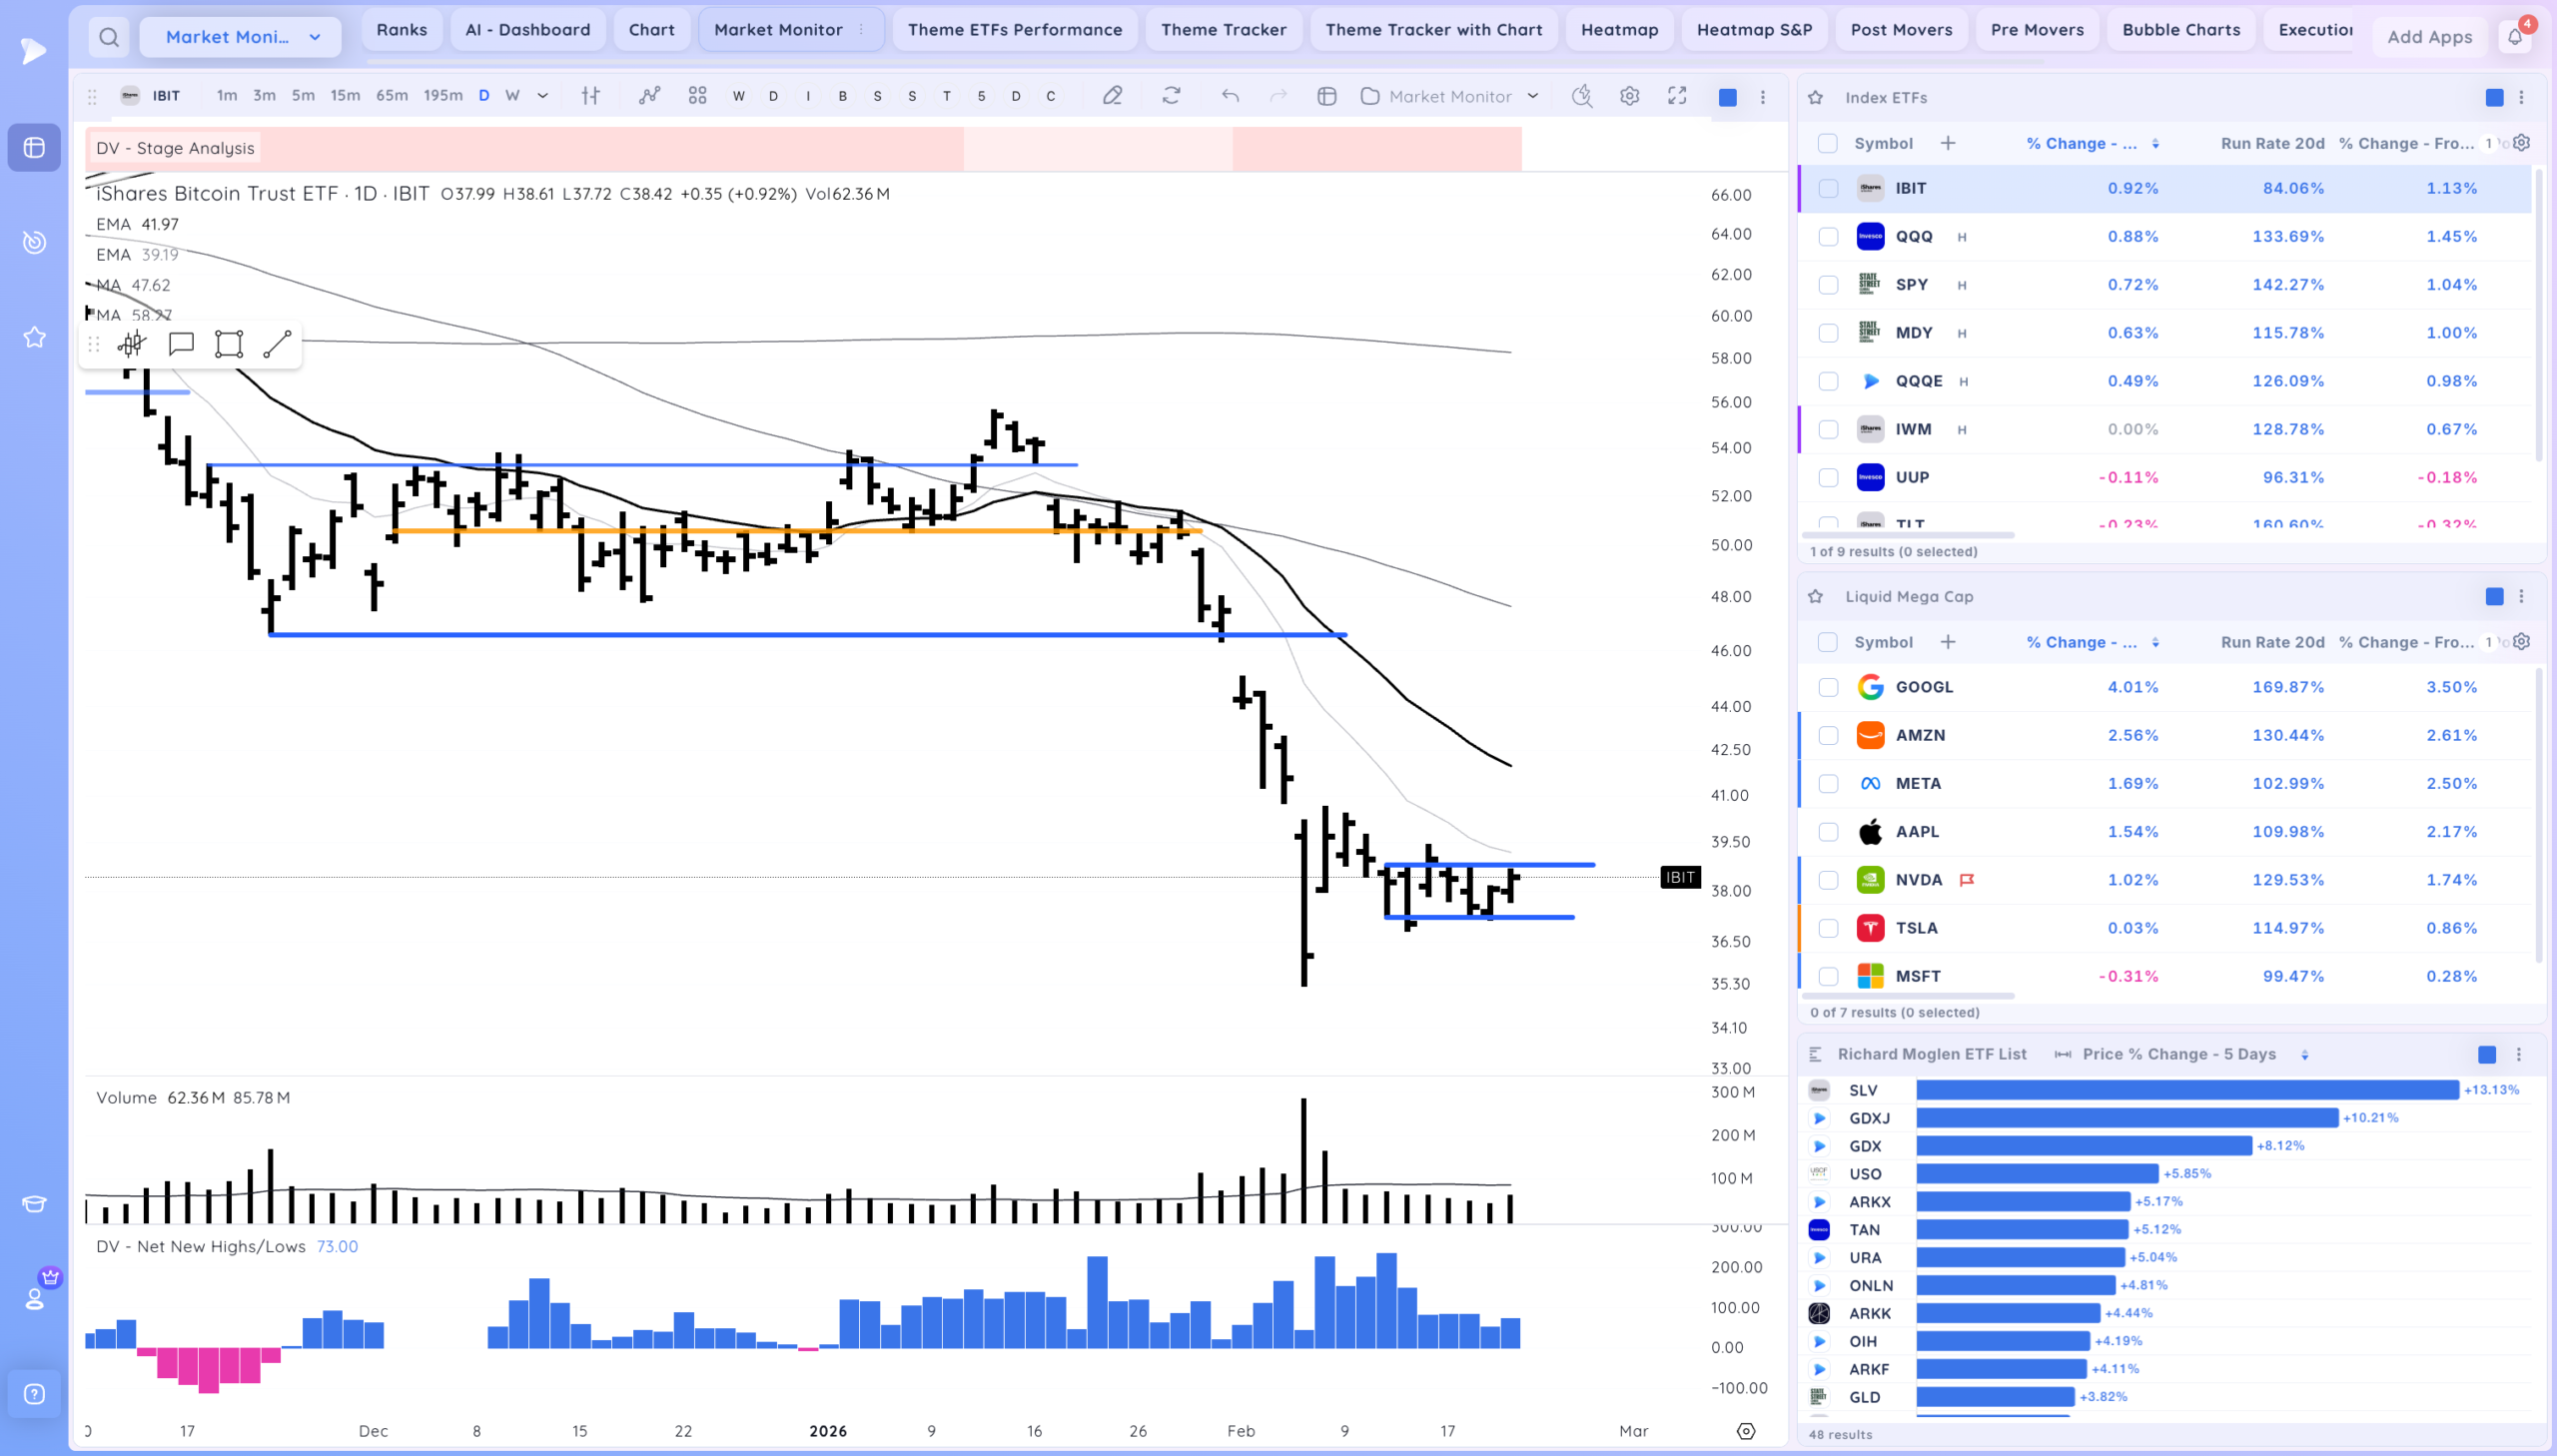Check the select-all box in Index ETFs

tap(1828, 143)
